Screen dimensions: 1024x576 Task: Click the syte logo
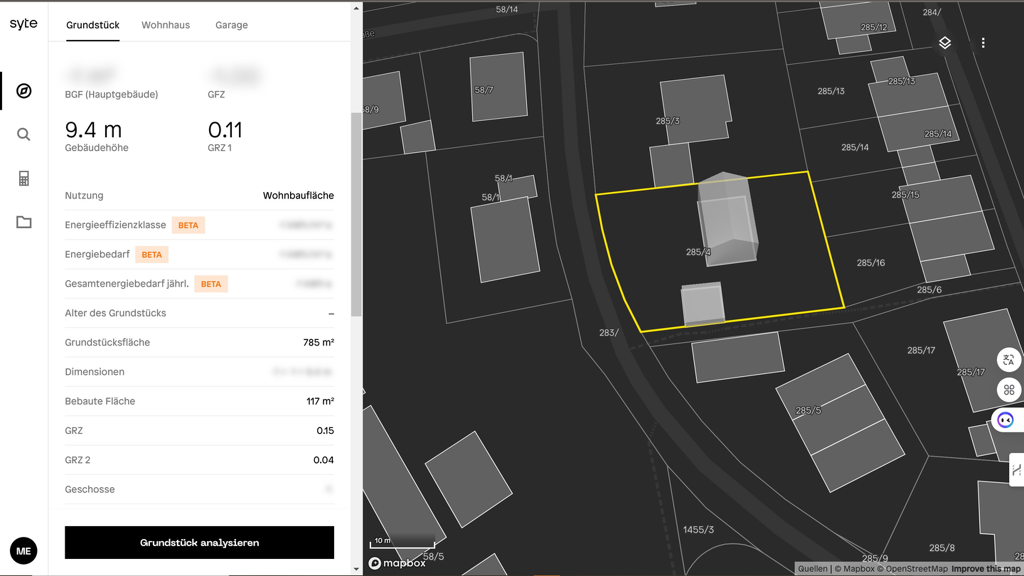pyautogui.click(x=24, y=24)
